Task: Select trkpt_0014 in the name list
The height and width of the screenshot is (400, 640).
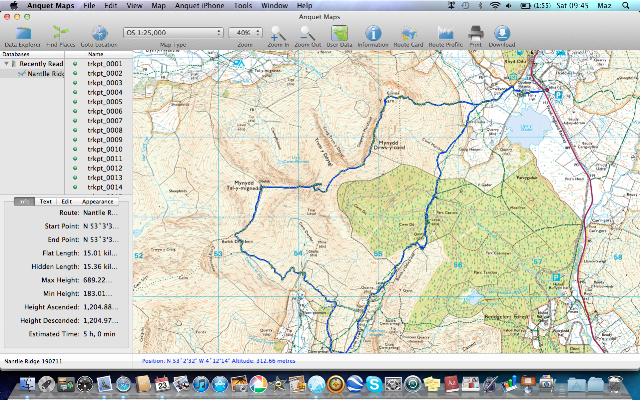Action: pyautogui.click(x=104, y=187)
